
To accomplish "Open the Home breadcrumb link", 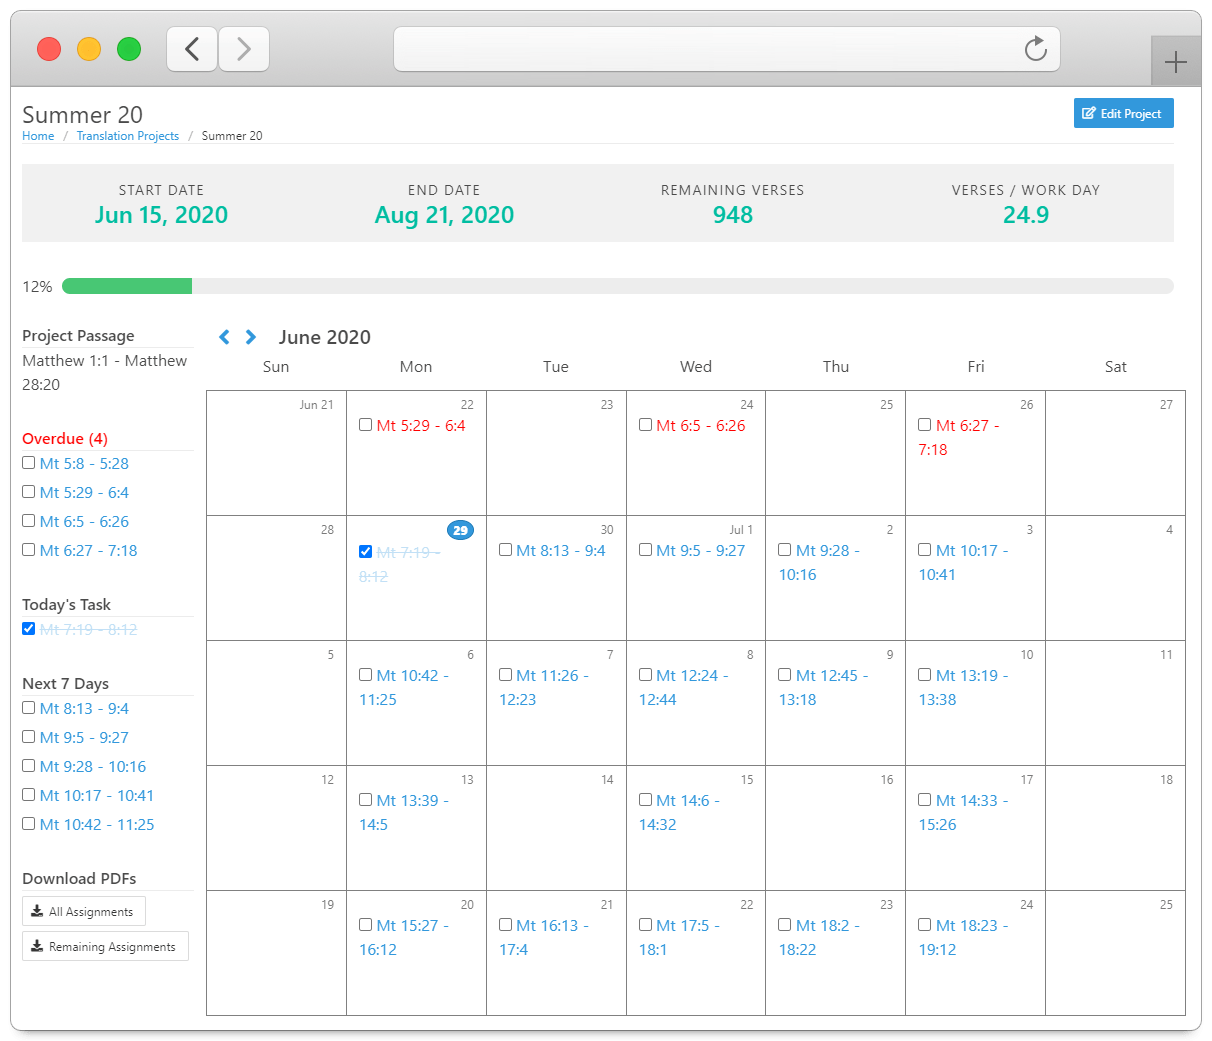I will pos(38,135).
